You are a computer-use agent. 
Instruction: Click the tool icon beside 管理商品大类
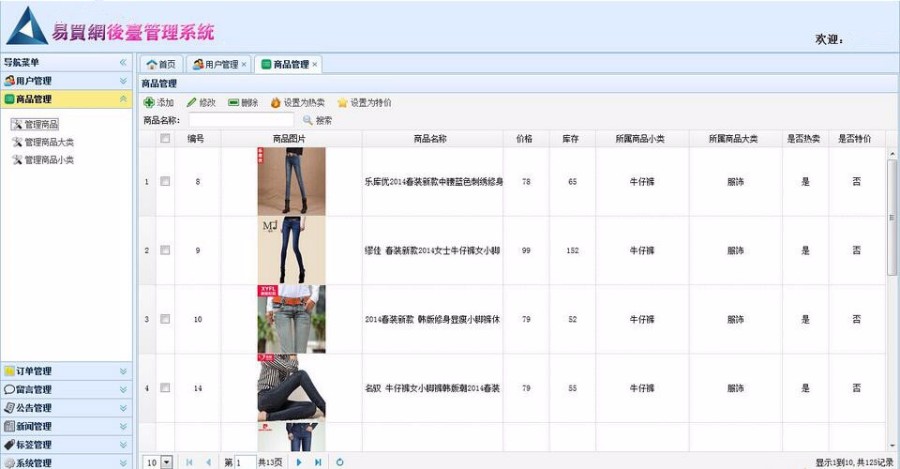pyautogui.click(x=17, y=142)
